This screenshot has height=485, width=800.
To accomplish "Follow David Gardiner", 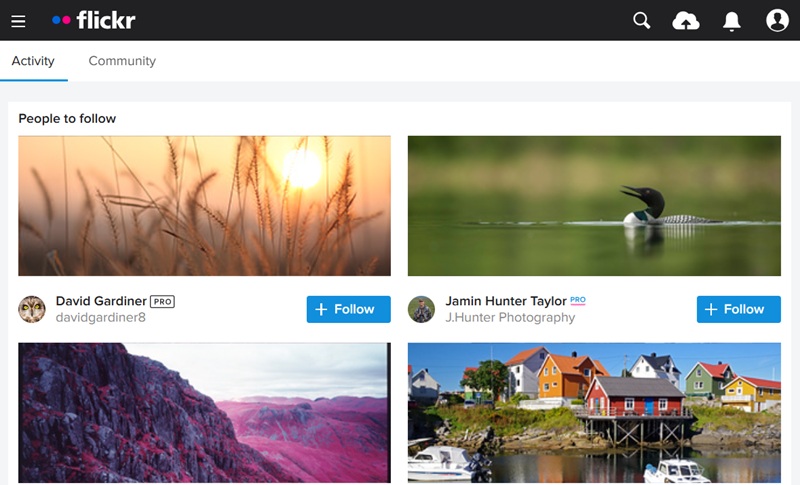I will [x=348, y=309].
